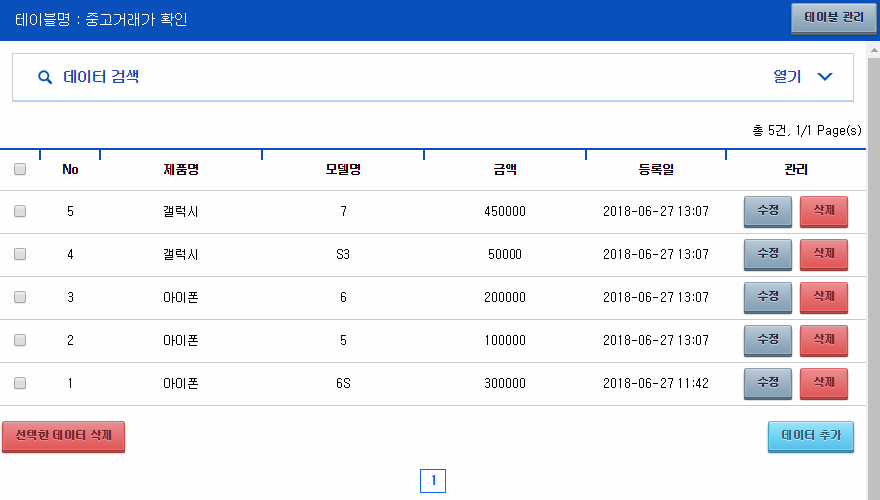This screenshot has width=880, height=500.
Task: Expand search panel with the chevron arrow
Action: point(824,77)
